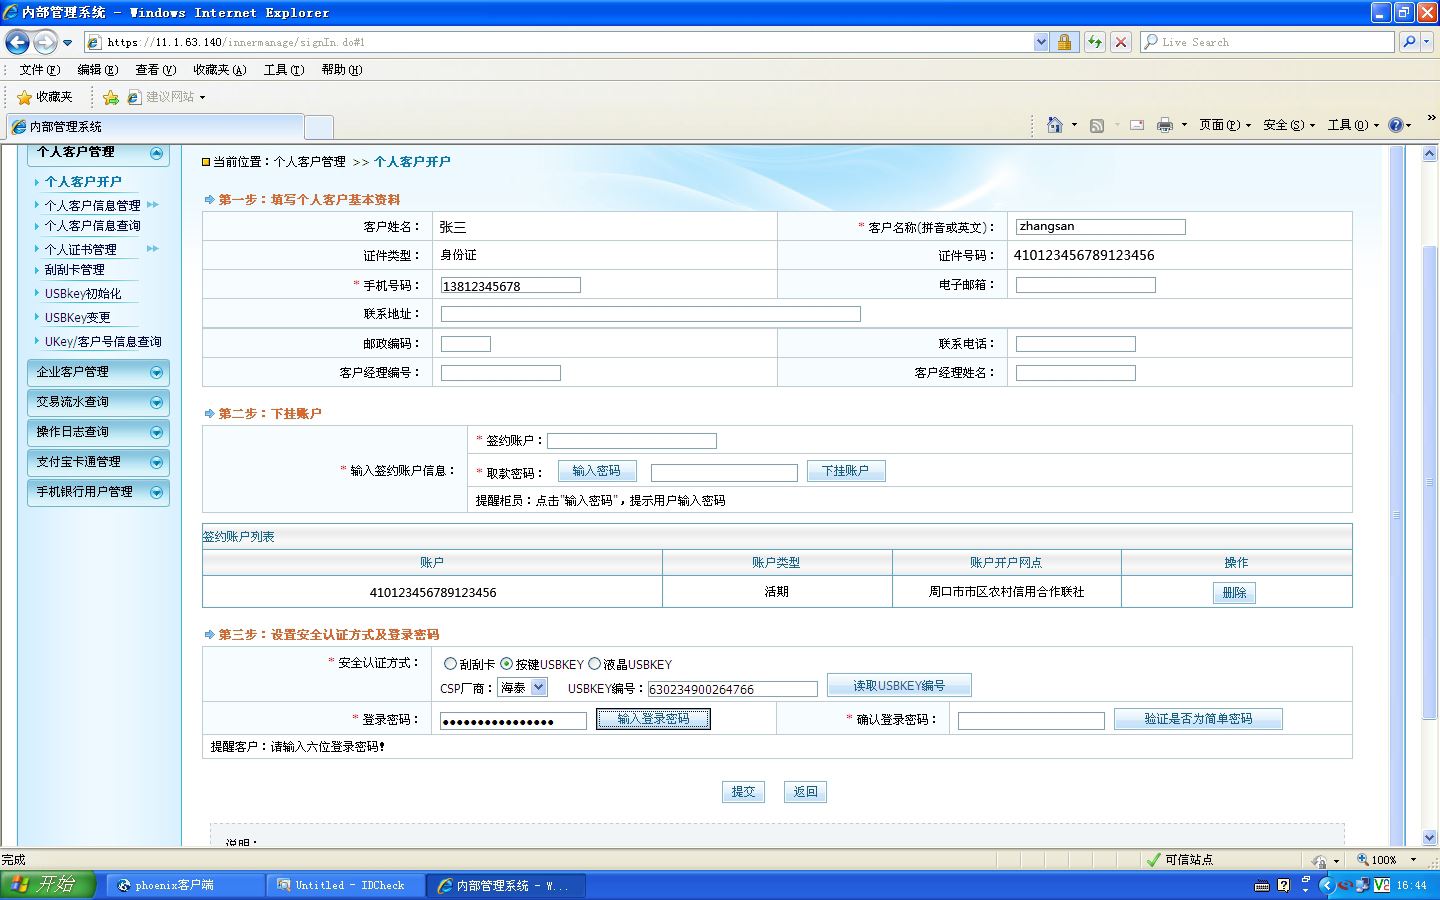Click the 读取USBKEY编号 button
The image size is (1440, 900).
coord(899,686)
